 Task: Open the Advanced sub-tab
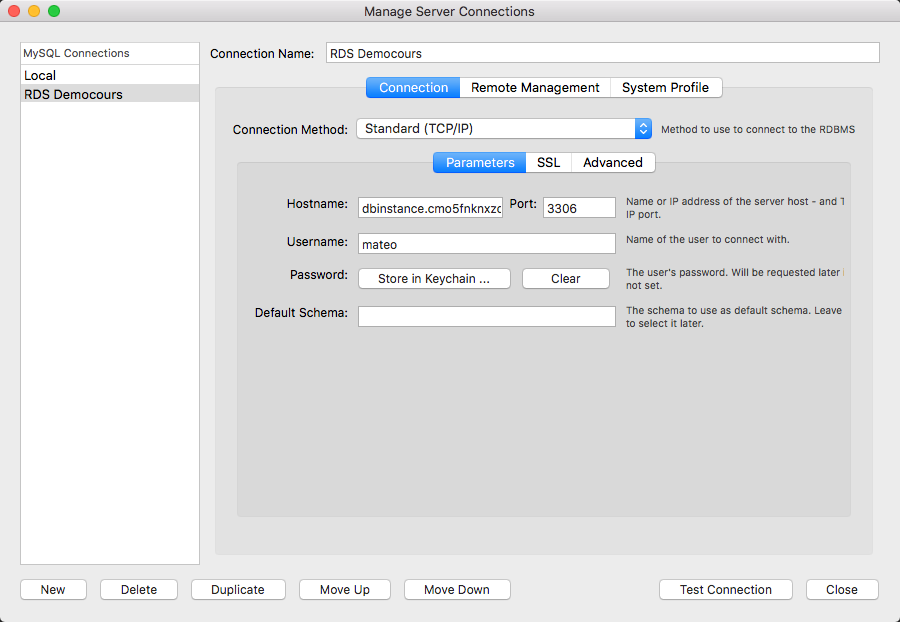click(613, 162)
